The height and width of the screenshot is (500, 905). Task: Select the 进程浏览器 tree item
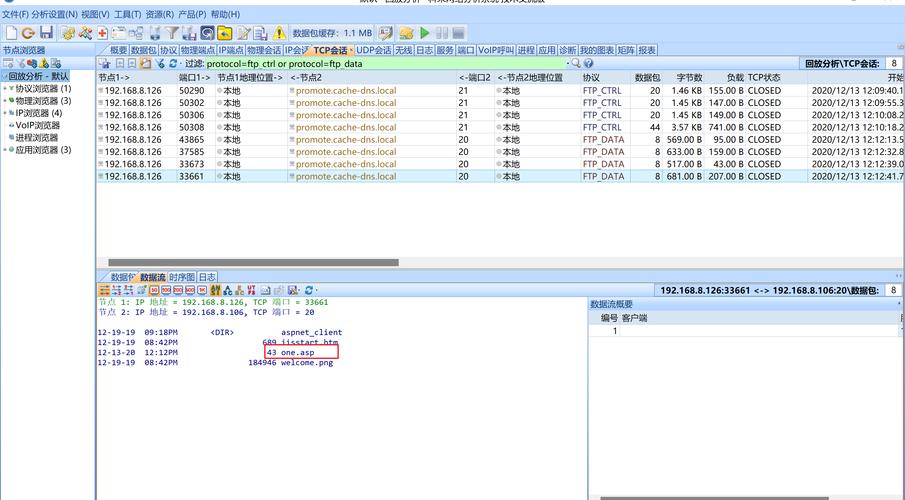pyautogui.click(x=37, y=137)
